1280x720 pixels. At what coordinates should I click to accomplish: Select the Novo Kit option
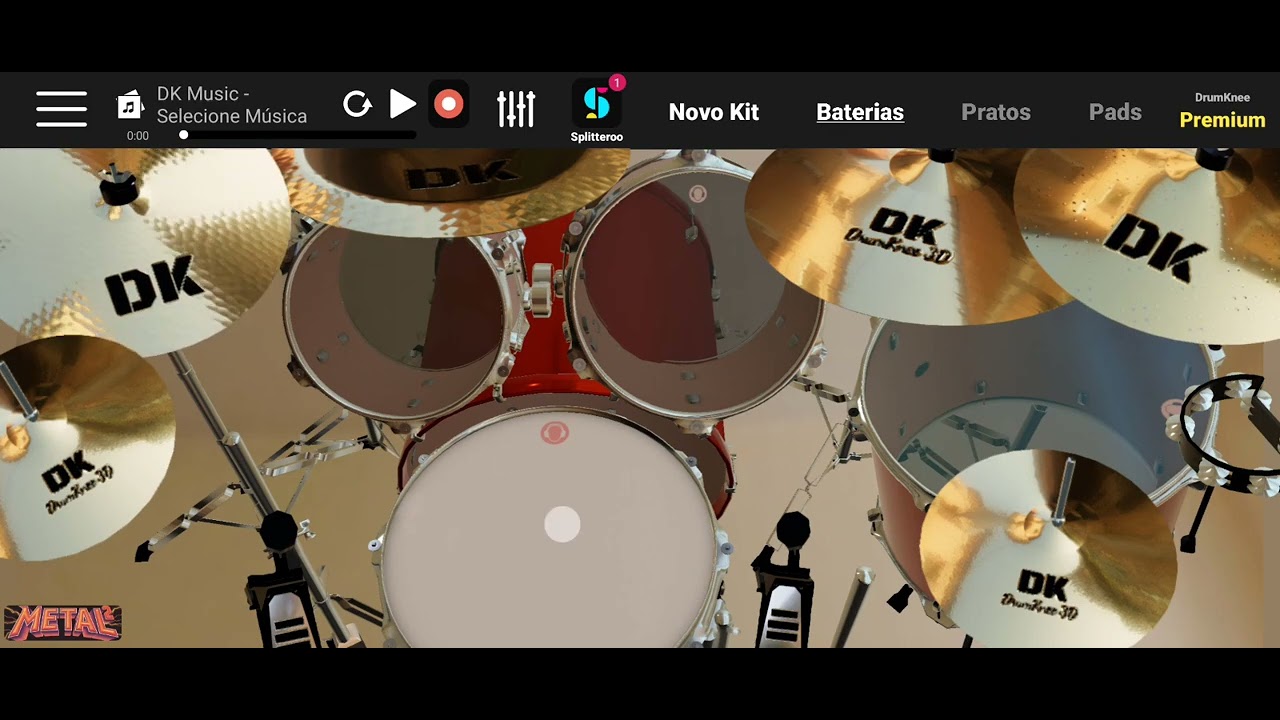coord(714,112)
